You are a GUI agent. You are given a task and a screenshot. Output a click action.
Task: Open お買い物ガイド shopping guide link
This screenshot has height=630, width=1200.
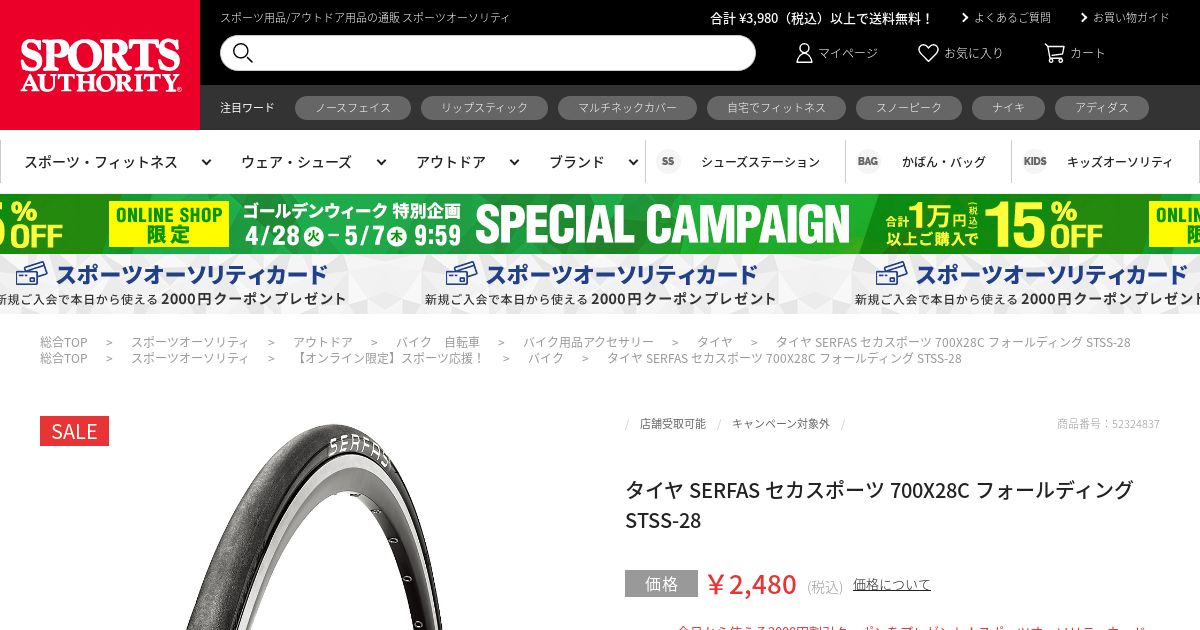1125,18
